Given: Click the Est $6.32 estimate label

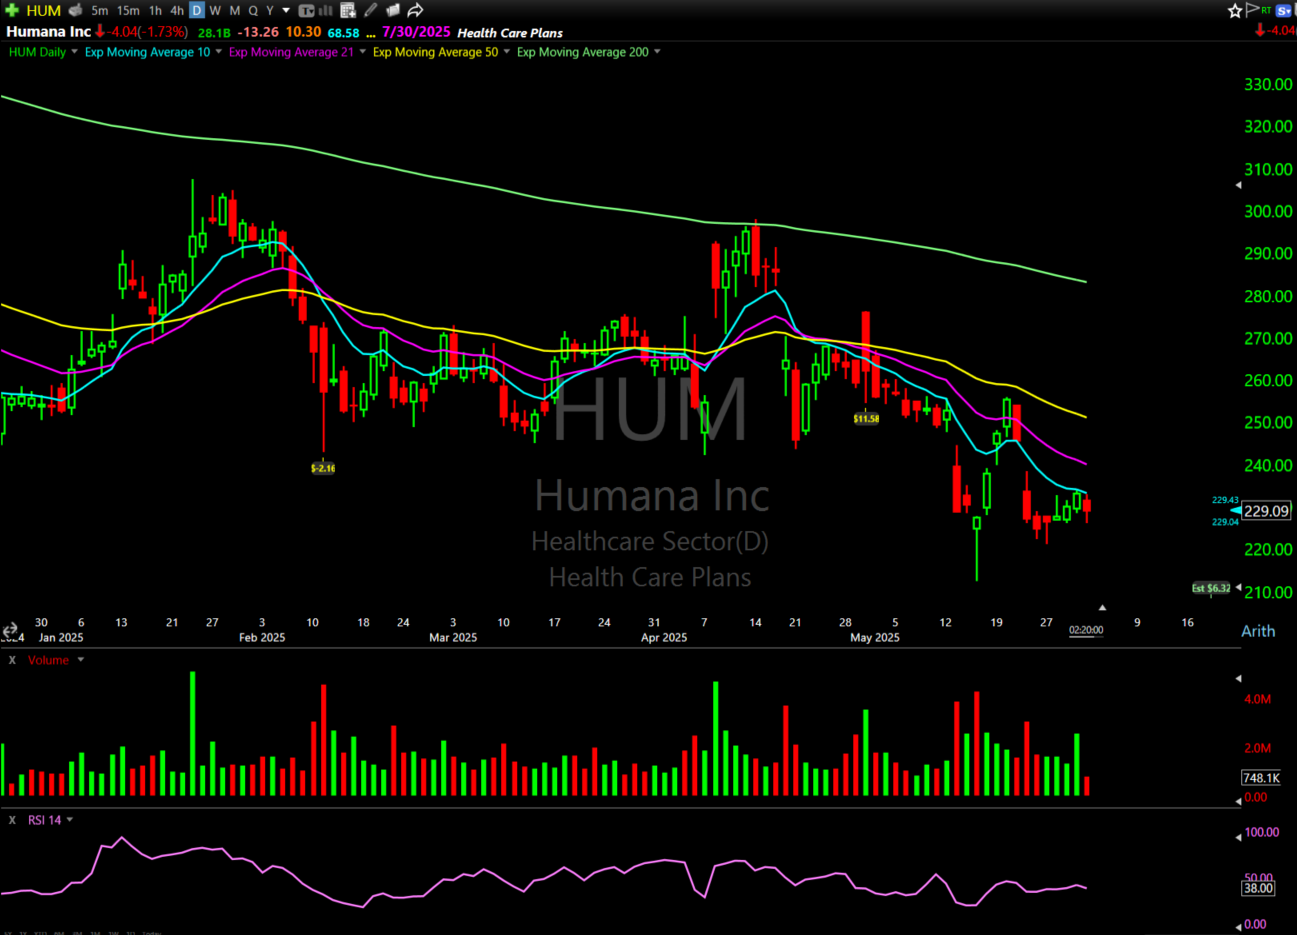Looking at the screenshot, I should click(1211, 588).
